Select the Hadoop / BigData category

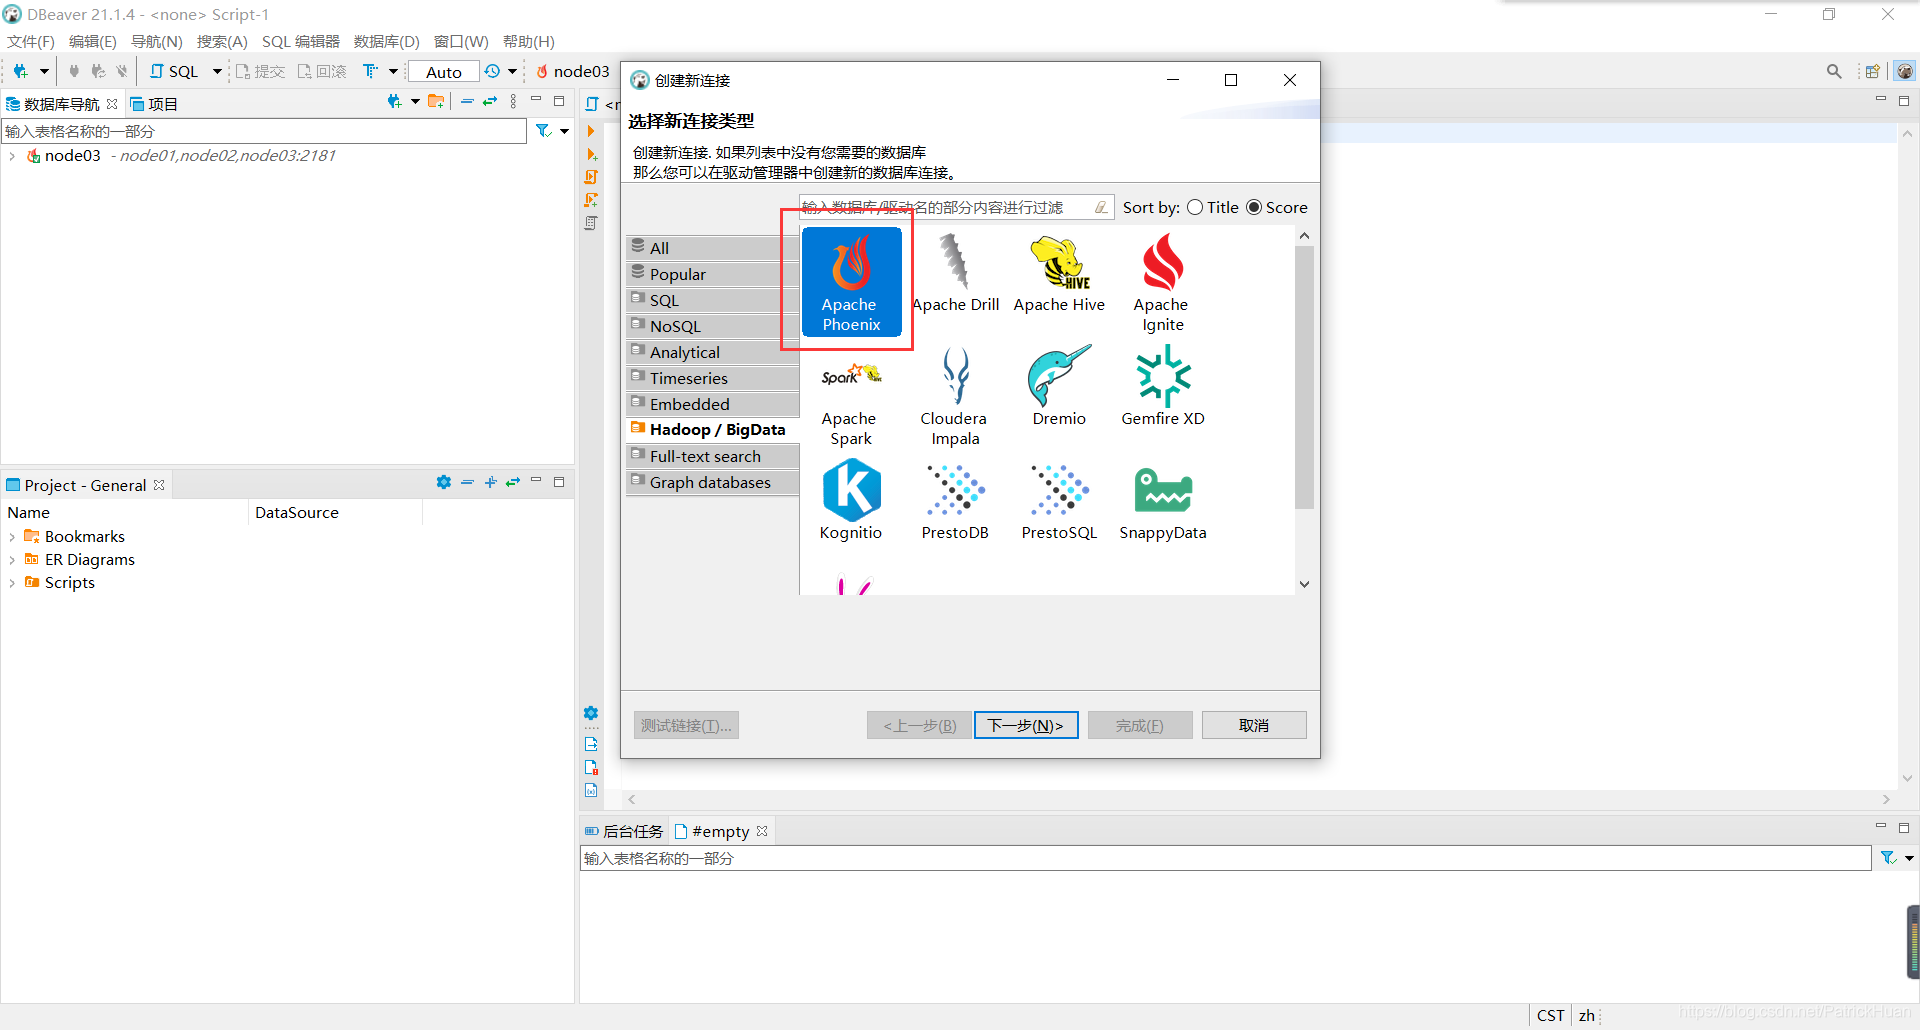[x=714, y=429]
